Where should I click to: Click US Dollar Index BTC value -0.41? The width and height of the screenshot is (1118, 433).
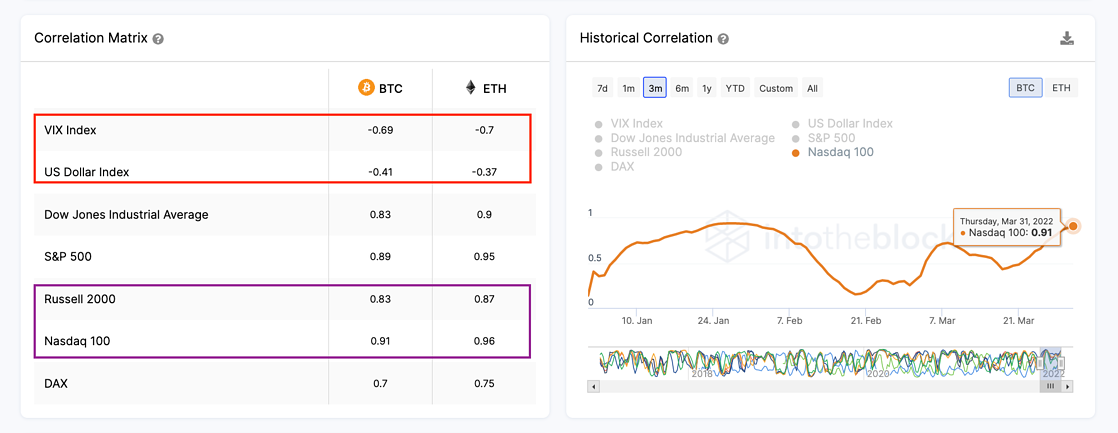click(x=381, y=172)
